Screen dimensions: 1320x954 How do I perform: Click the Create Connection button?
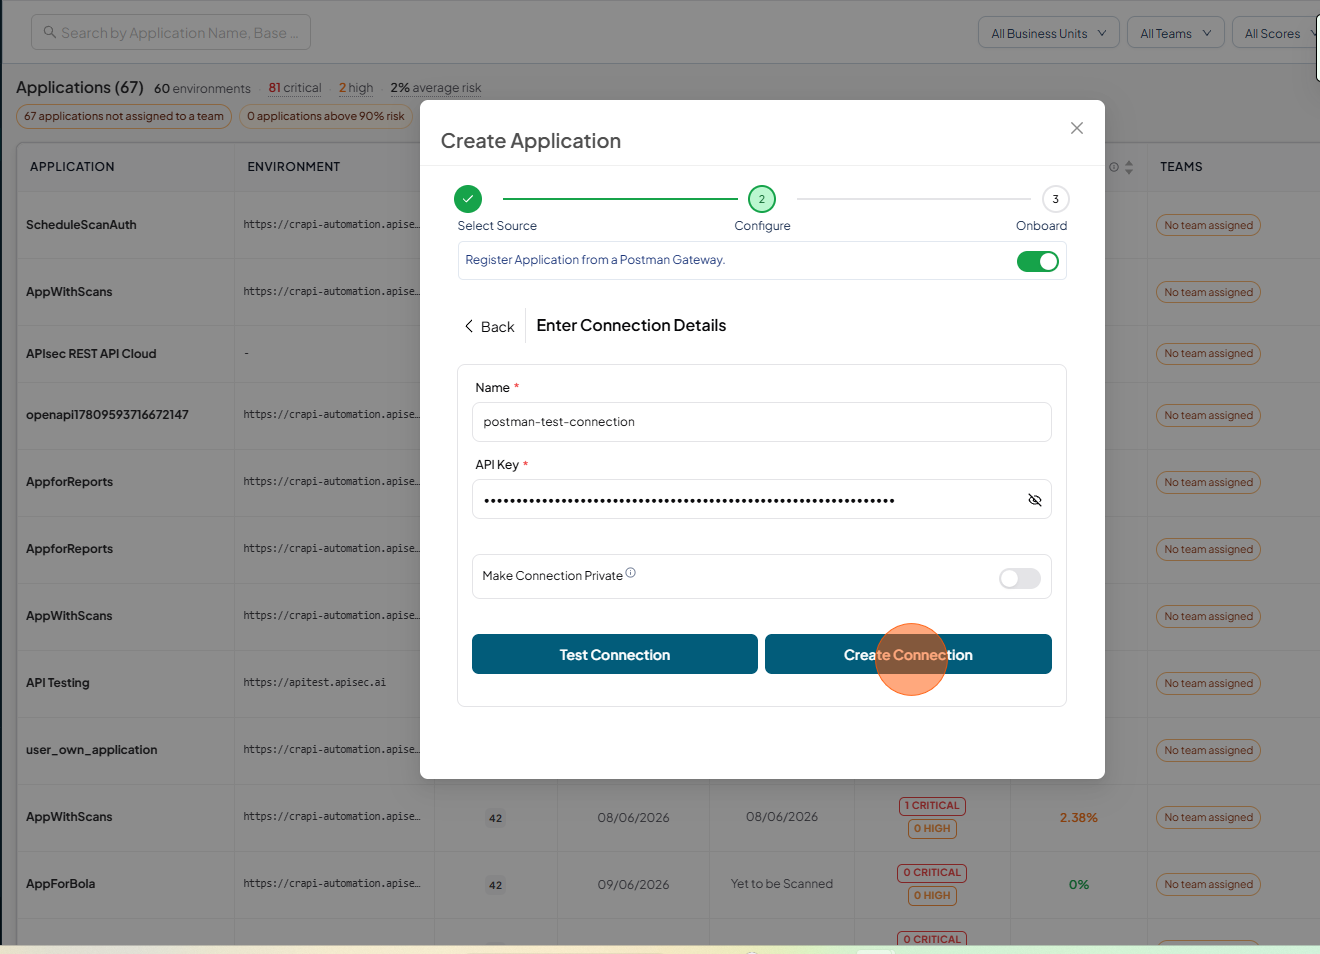(x=908, y=654)
